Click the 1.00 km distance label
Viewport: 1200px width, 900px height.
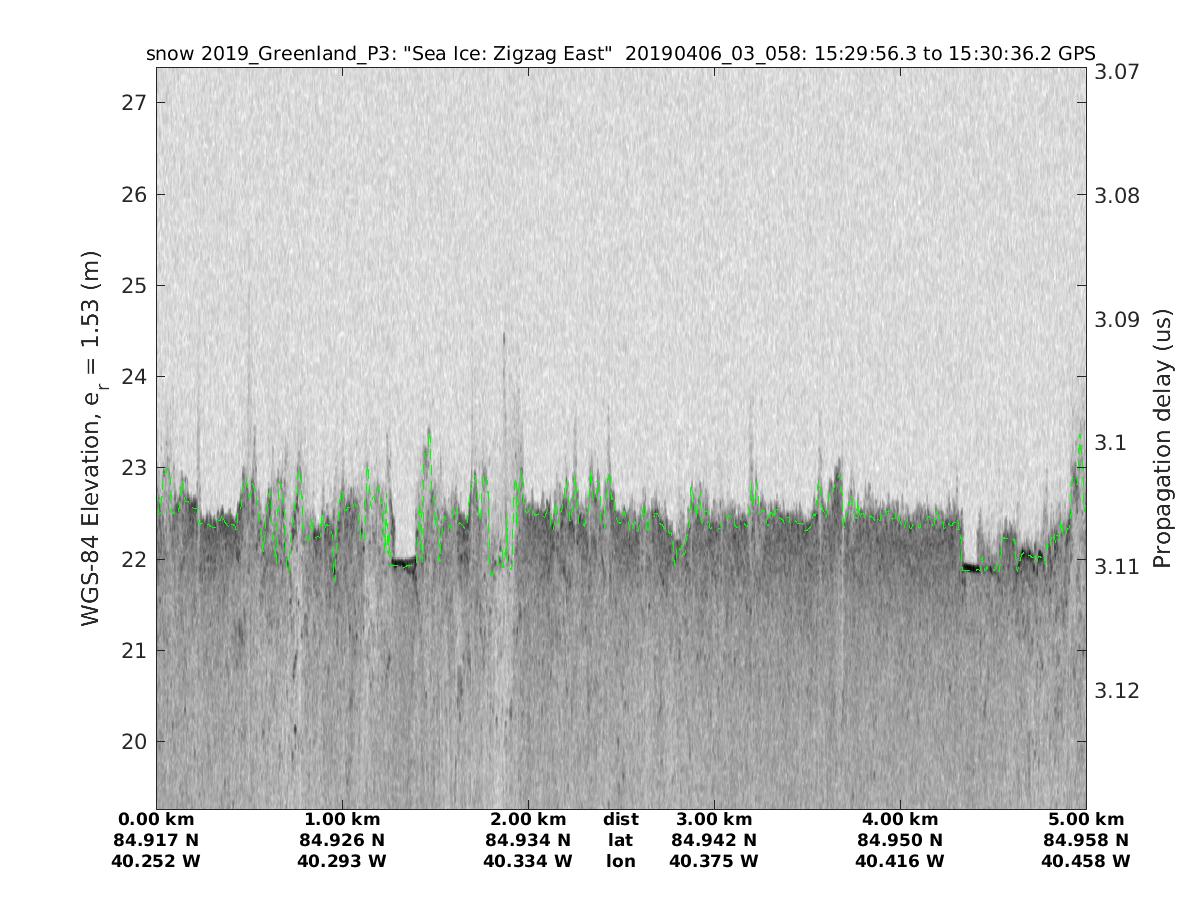pos(342,819)
